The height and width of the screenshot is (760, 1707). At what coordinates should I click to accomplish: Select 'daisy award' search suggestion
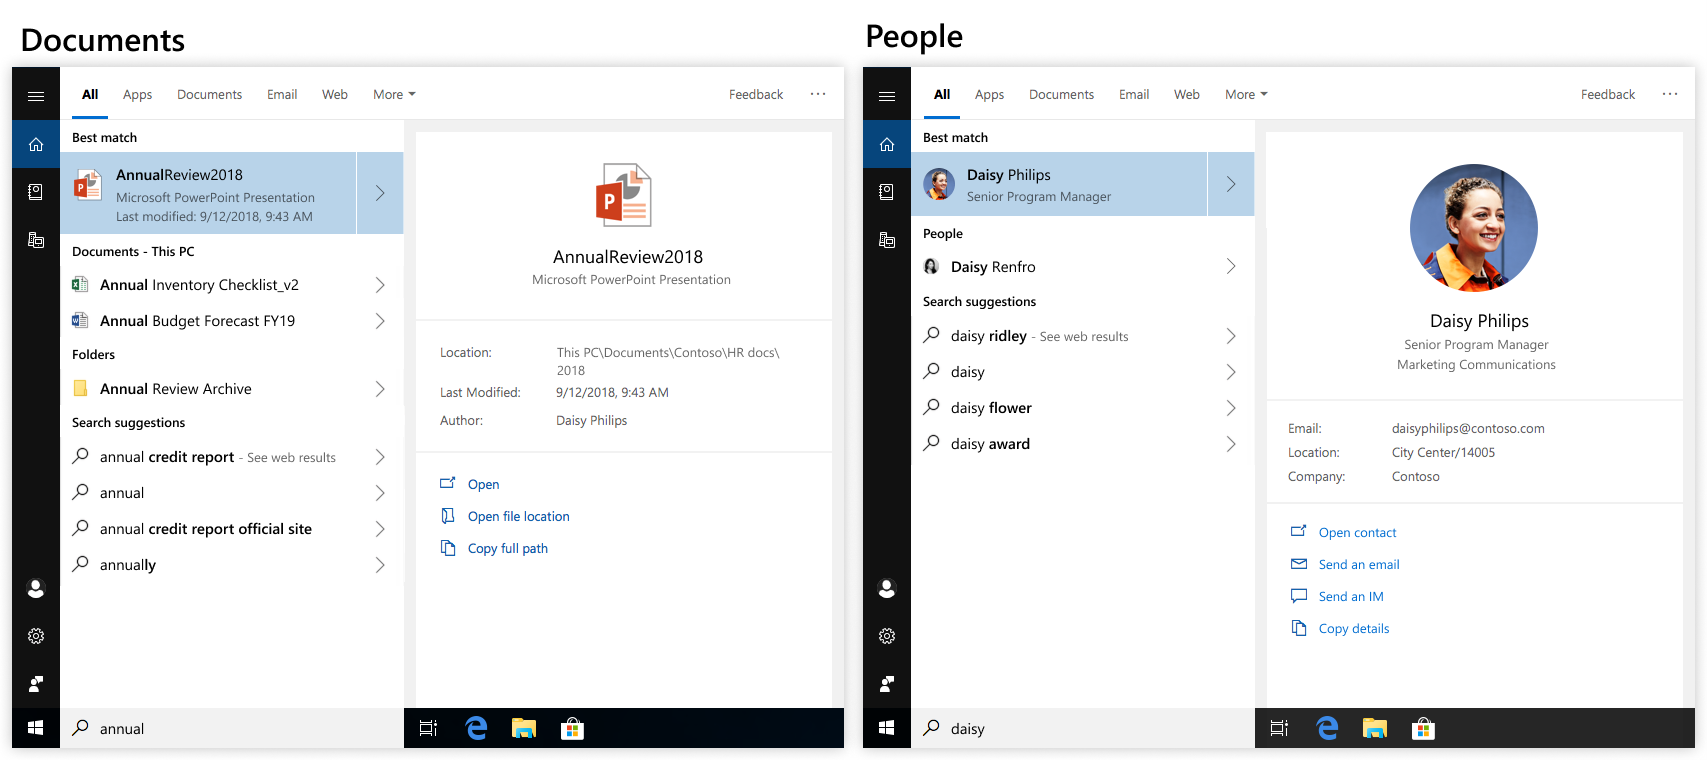tap(1083, 444)
